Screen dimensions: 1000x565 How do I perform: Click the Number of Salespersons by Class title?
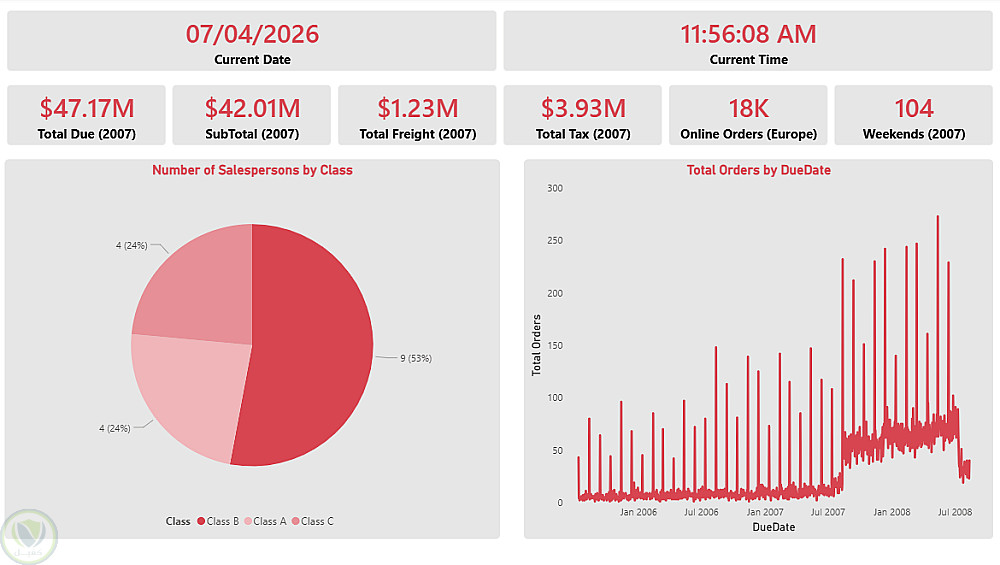click(x=252, y=170)
